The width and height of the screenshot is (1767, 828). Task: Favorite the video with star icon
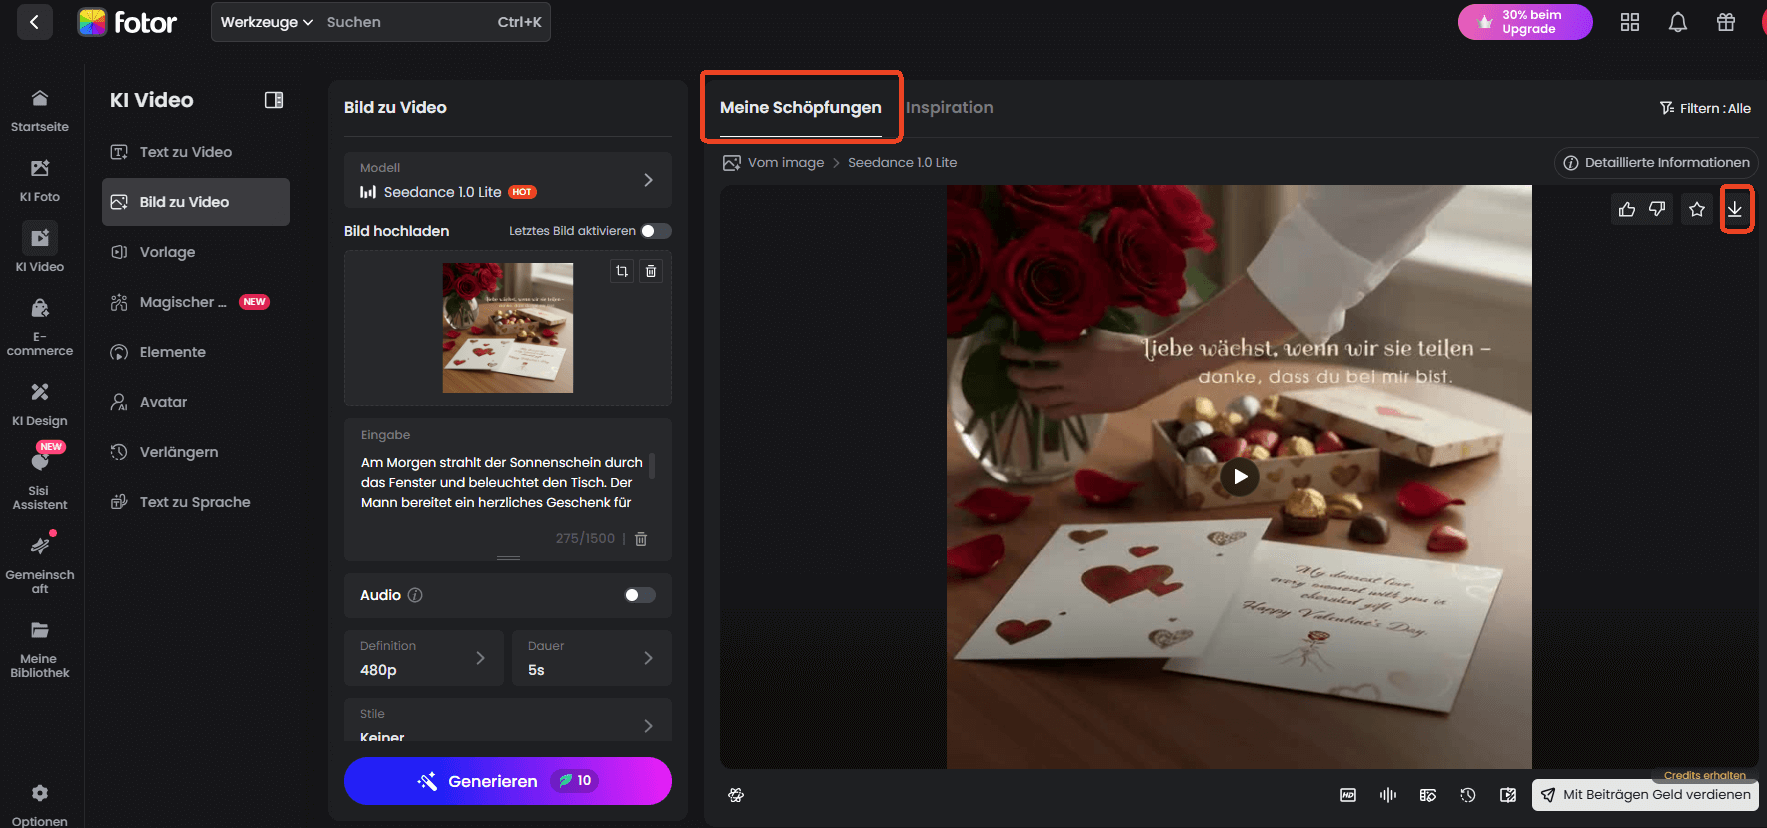coord(1697,209)
